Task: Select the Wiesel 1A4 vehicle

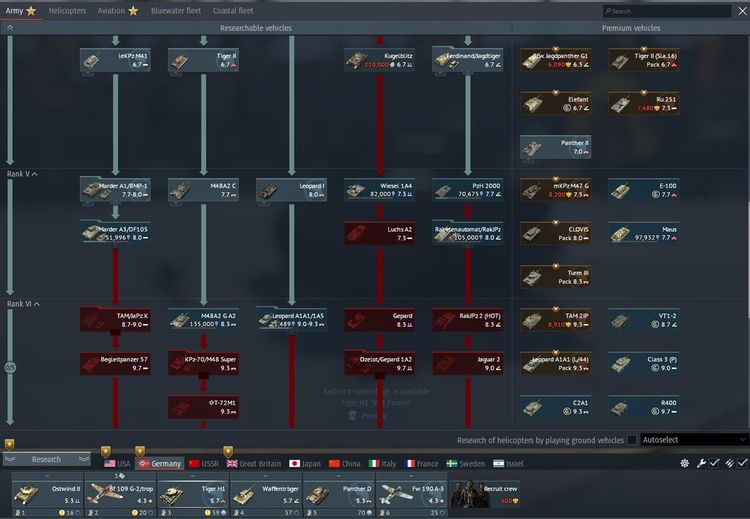Action: 379,190
